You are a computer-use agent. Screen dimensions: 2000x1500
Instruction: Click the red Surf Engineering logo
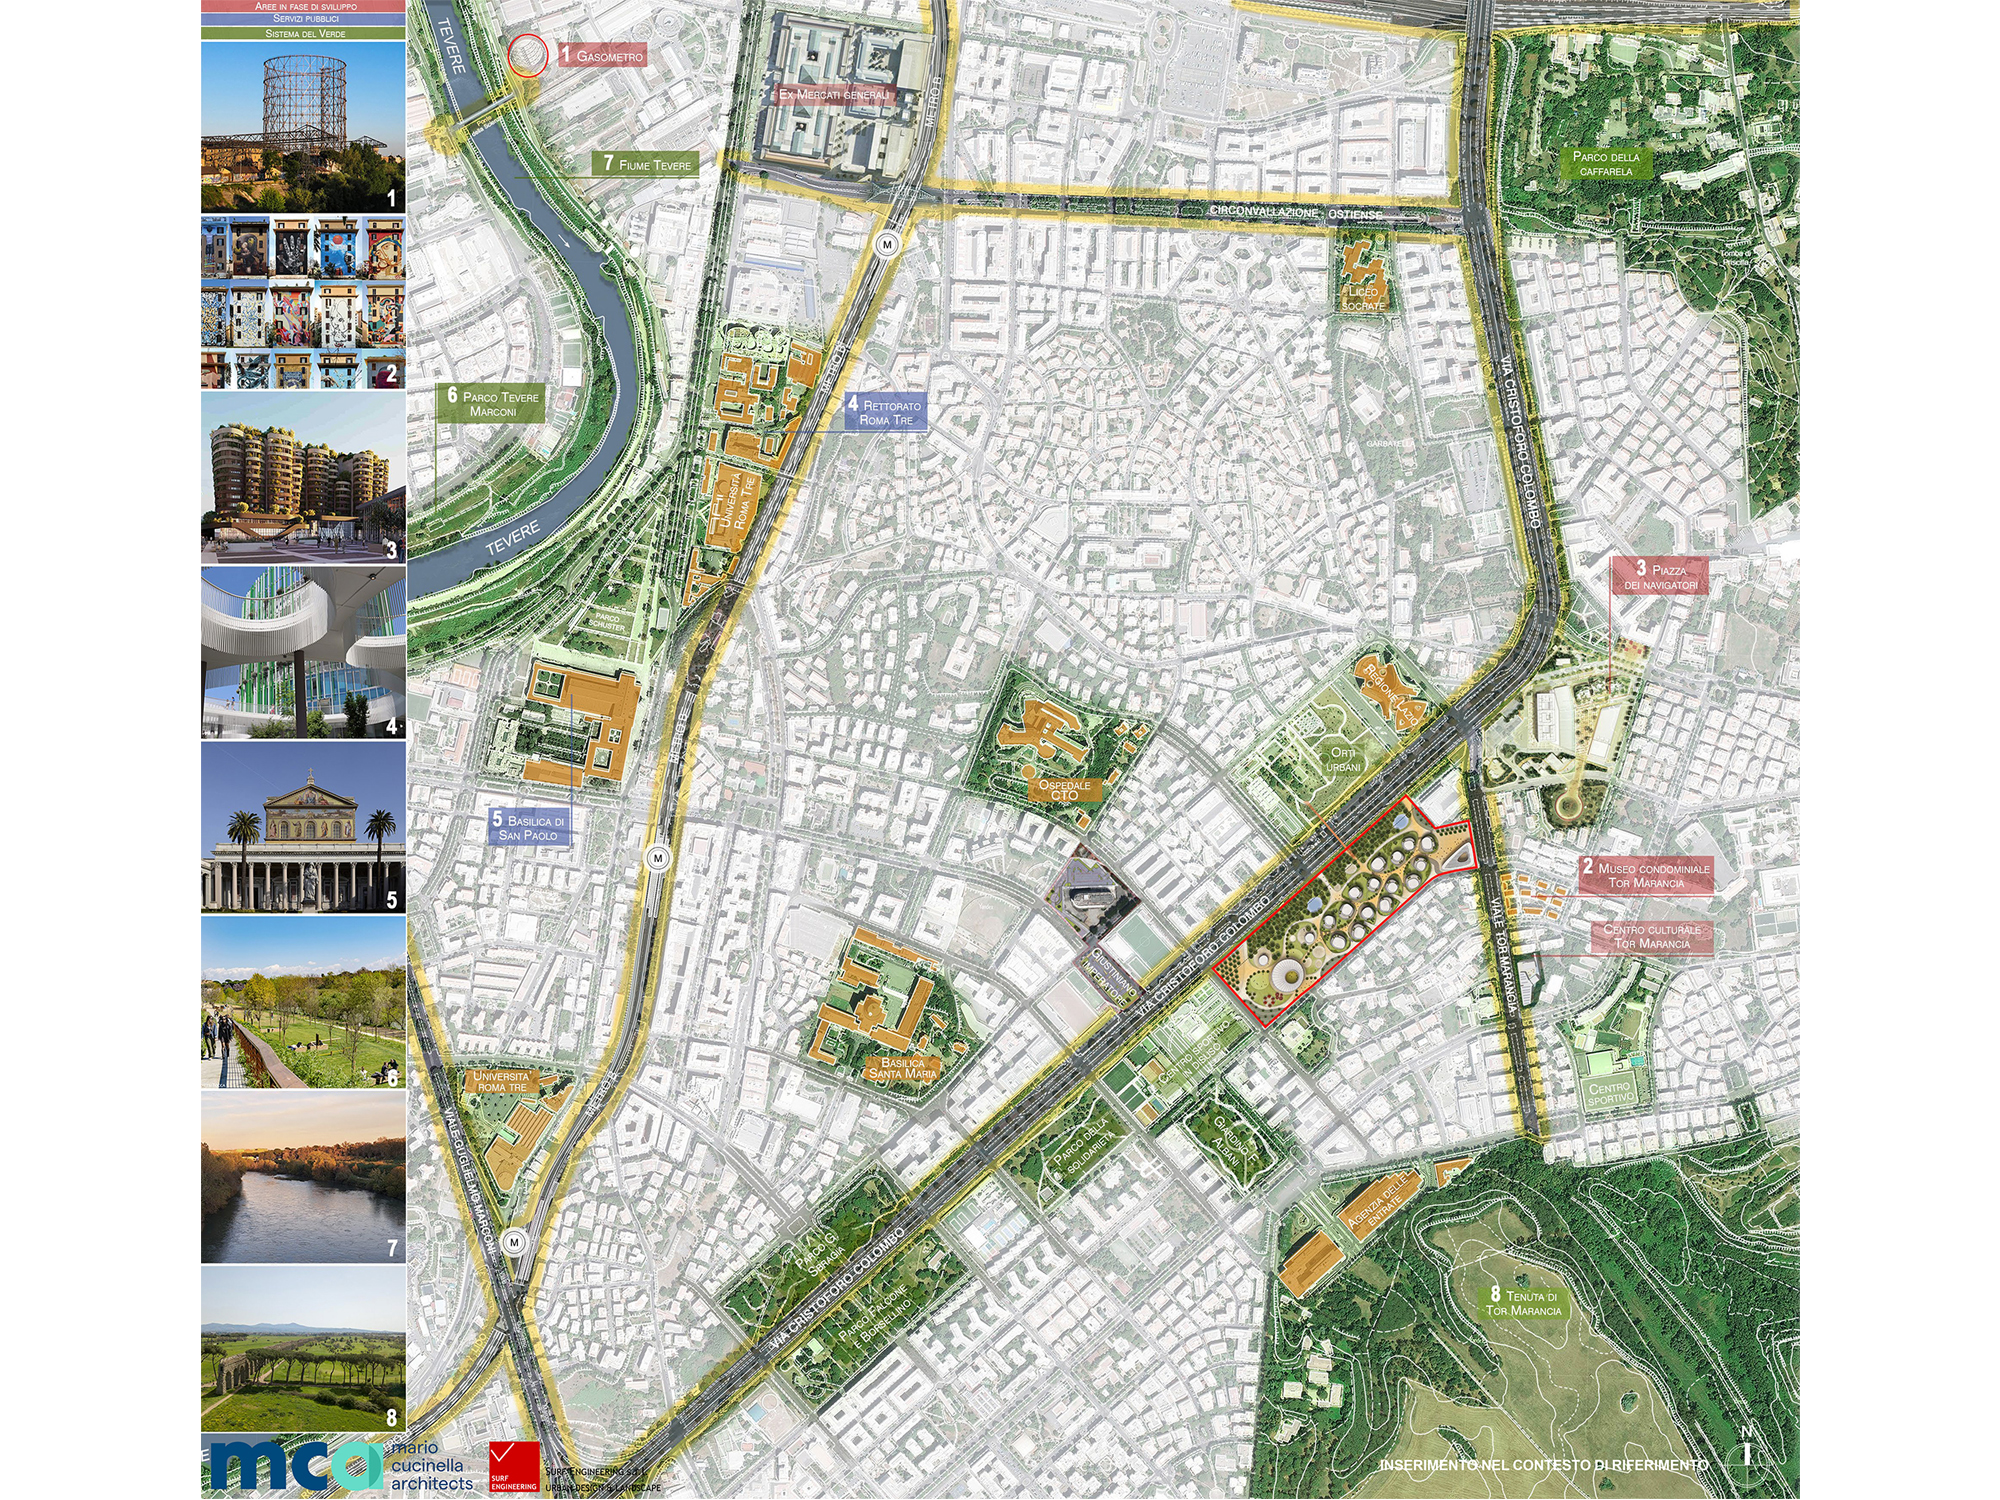click(514, 1467)
